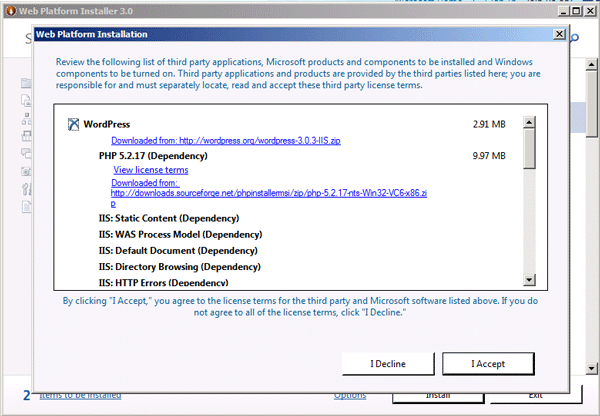600x416 pixels.
Task: Click the 2.91 MB size value
Action: tap(489, 124)
